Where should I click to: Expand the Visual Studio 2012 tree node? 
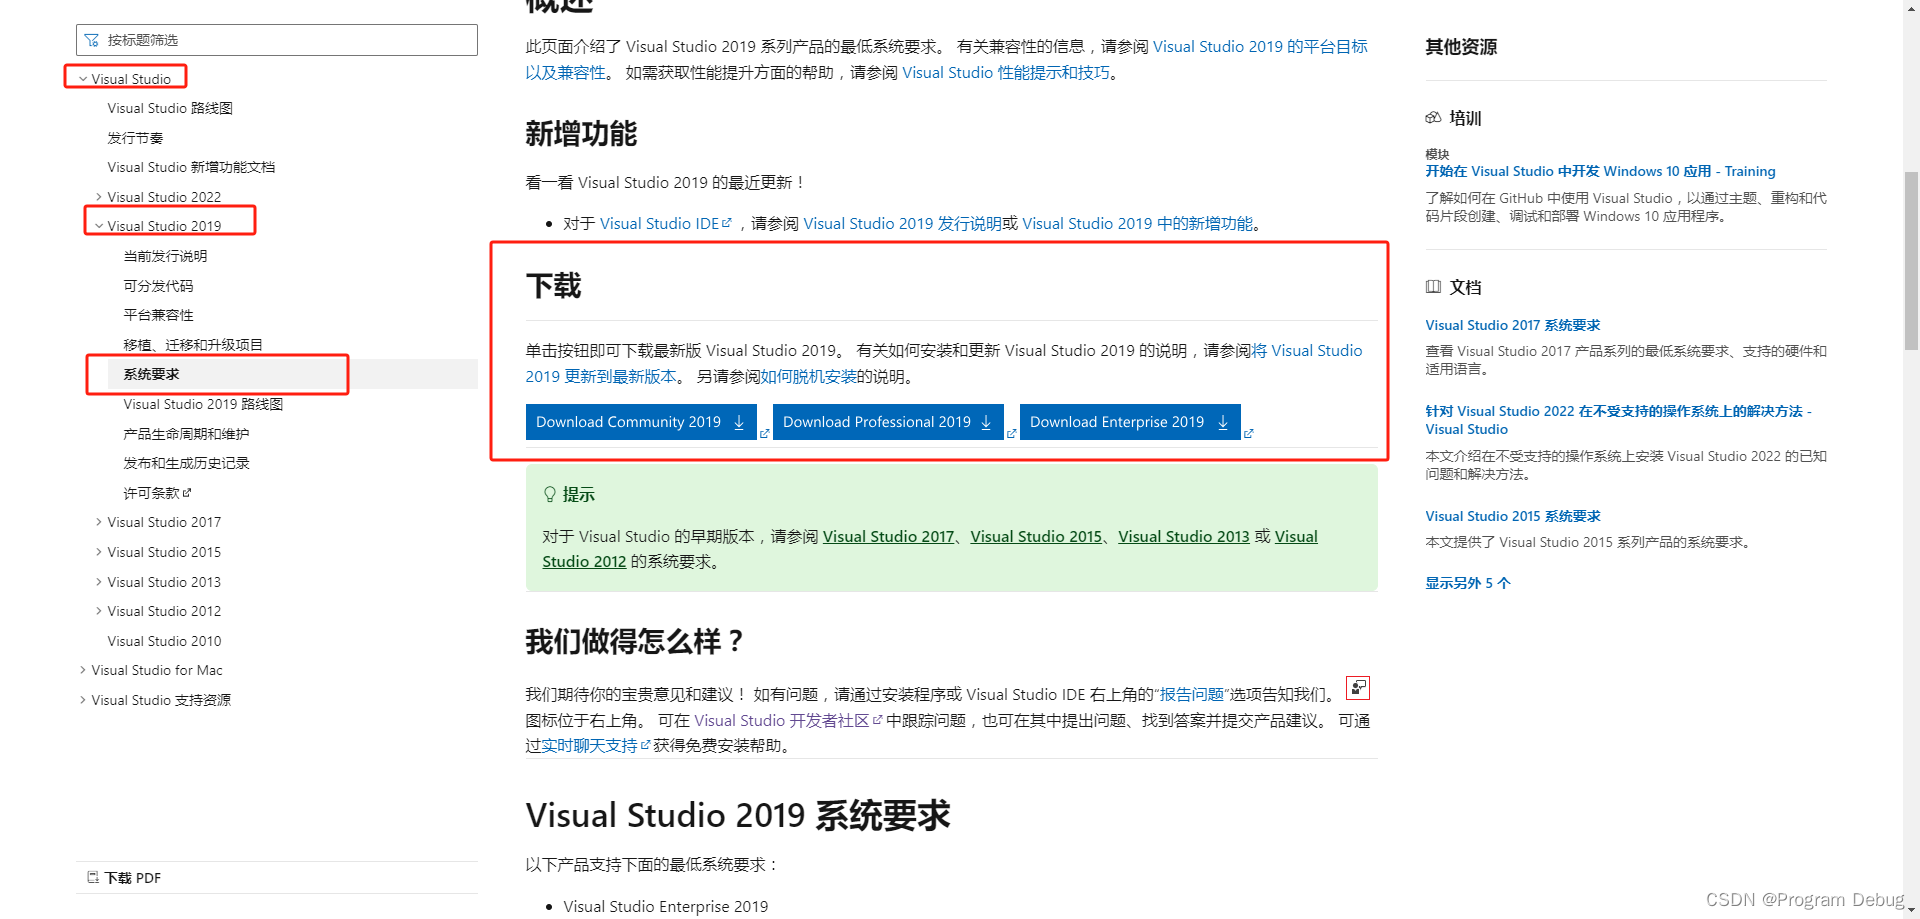99,611
